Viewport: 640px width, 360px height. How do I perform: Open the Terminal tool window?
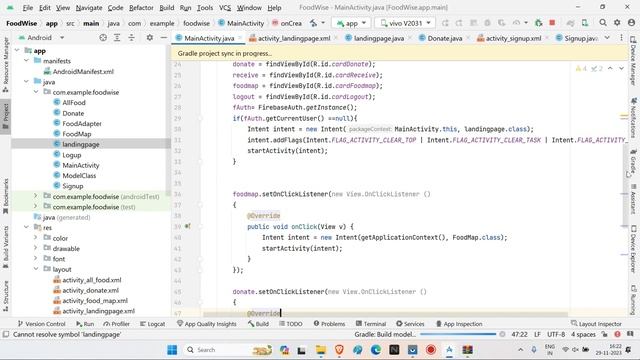[371, 324]
